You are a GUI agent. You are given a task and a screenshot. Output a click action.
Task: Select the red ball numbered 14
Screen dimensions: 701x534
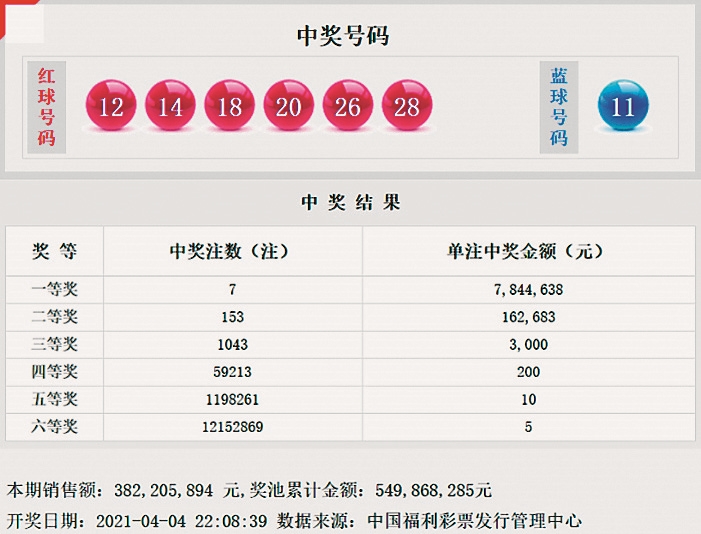coord(171,105)
